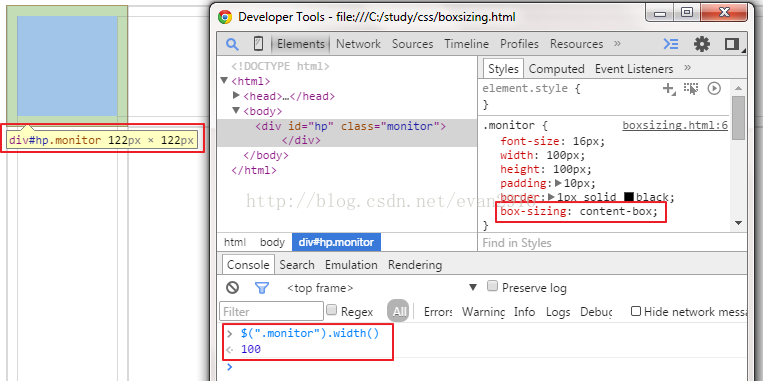Switch to the Timeline tab

pos(467,44)
